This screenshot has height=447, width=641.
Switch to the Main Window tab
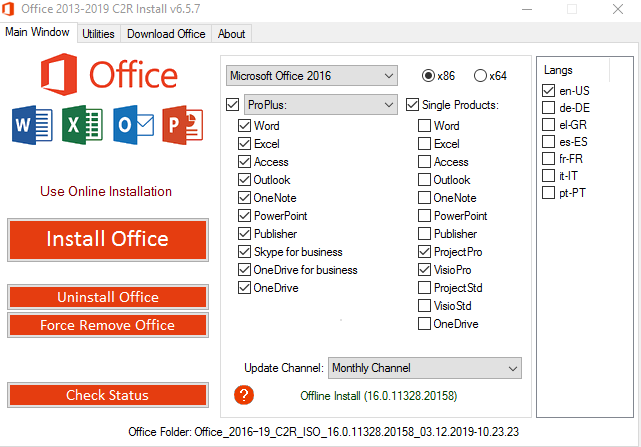[x=38, y=32]
